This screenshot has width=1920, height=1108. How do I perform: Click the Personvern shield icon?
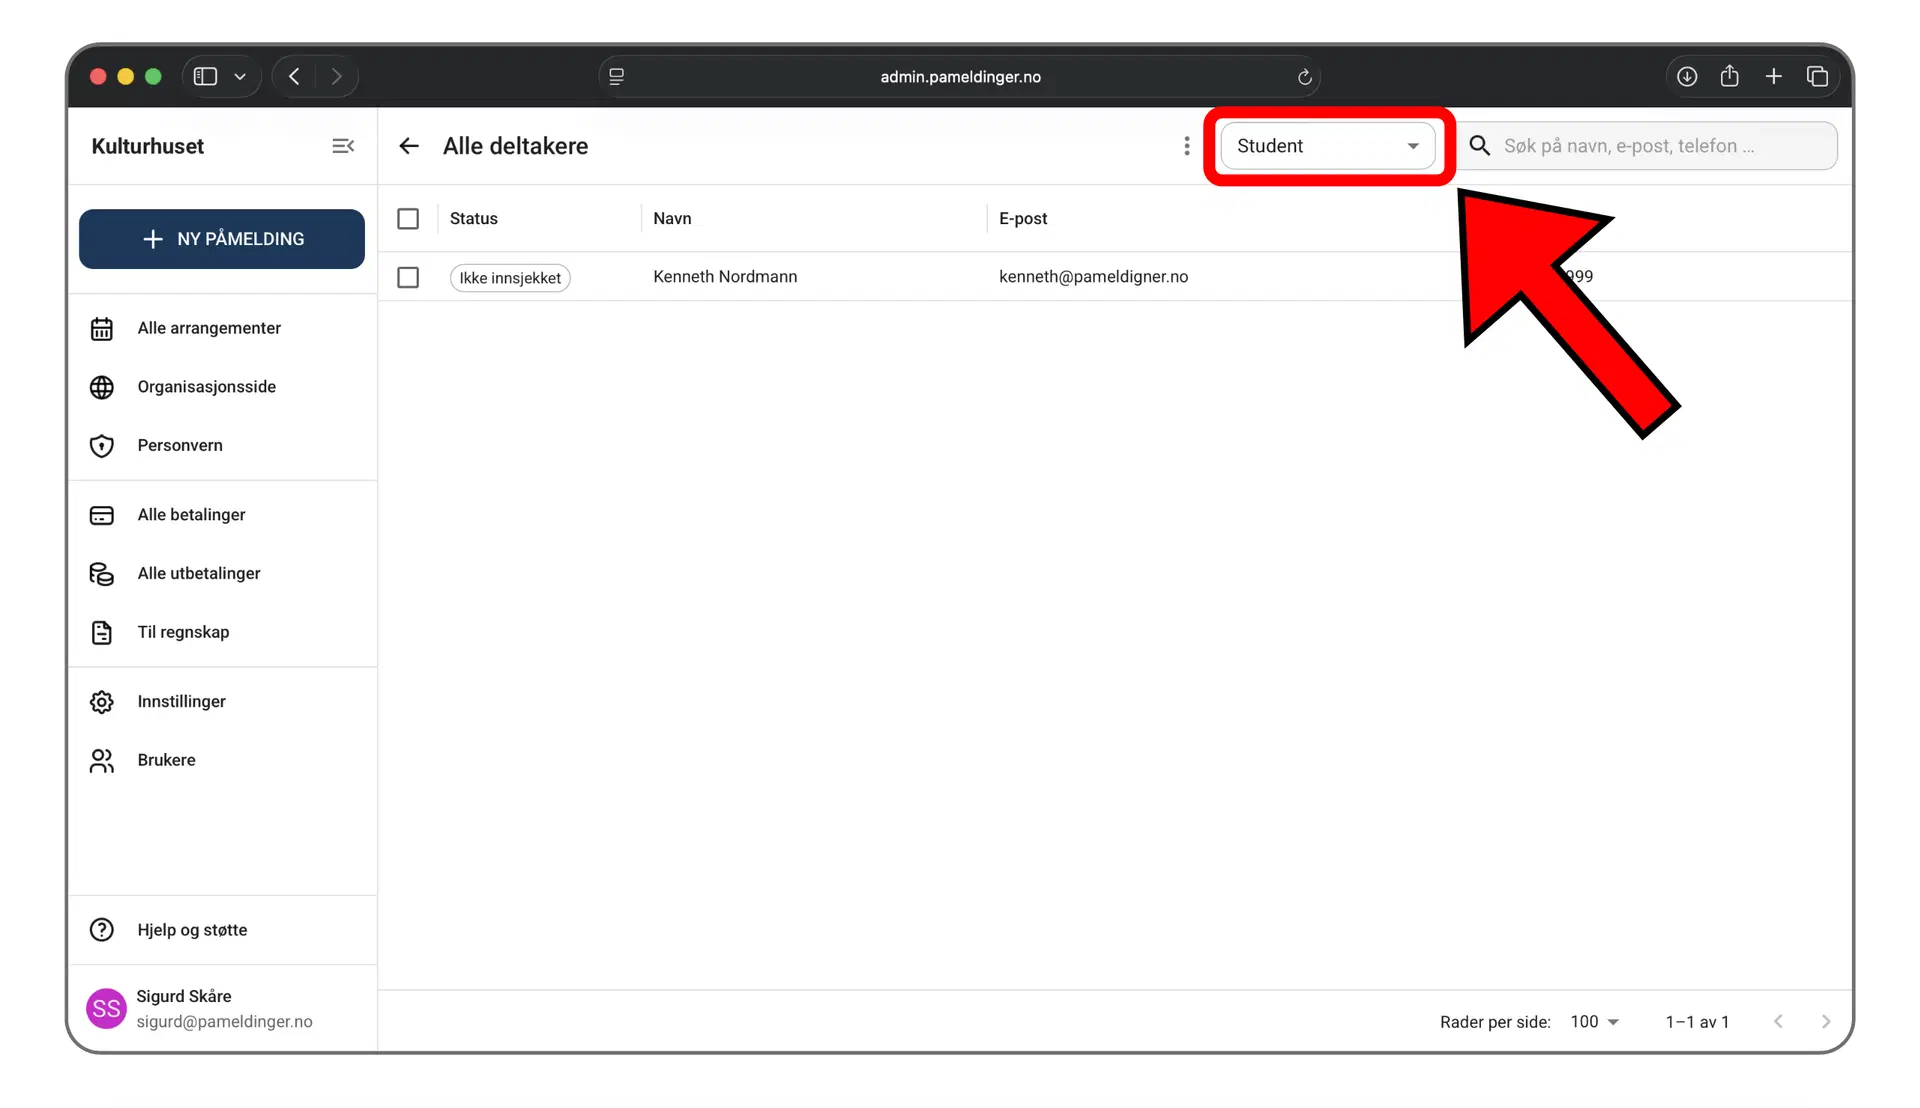(102, 446)
